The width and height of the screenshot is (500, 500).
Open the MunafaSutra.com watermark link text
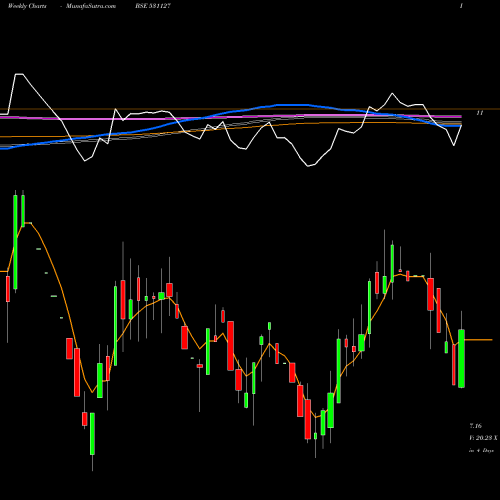click(91, 6)
